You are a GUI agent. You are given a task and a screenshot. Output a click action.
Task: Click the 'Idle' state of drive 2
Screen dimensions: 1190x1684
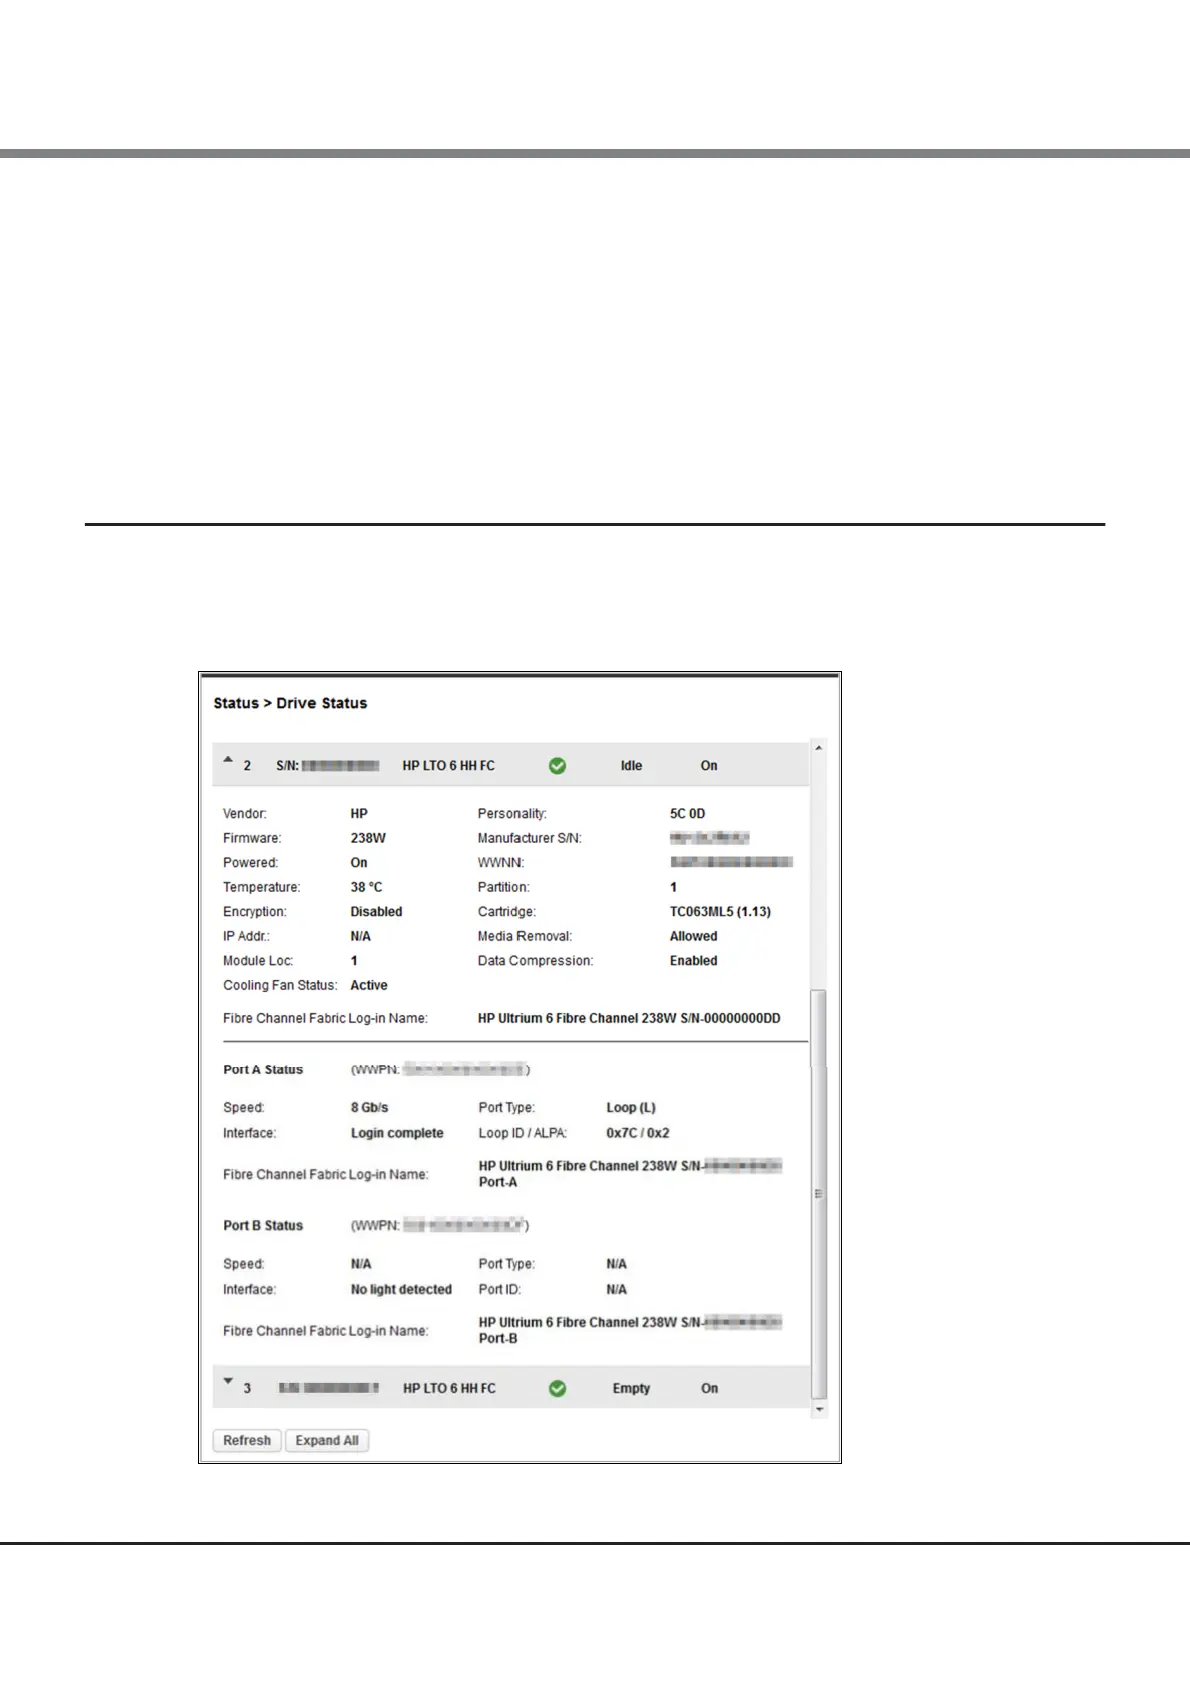[x=631, y=766]
